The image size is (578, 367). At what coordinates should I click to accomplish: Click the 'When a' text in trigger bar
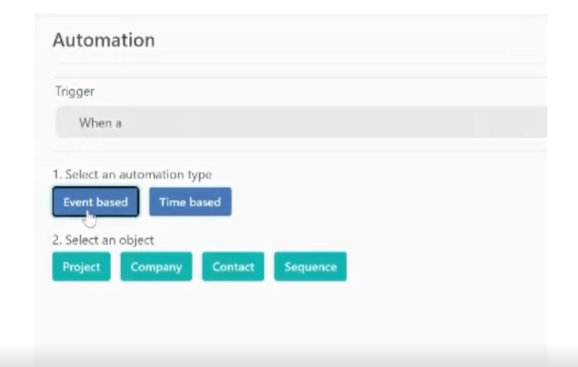click(x=100, y=123)
